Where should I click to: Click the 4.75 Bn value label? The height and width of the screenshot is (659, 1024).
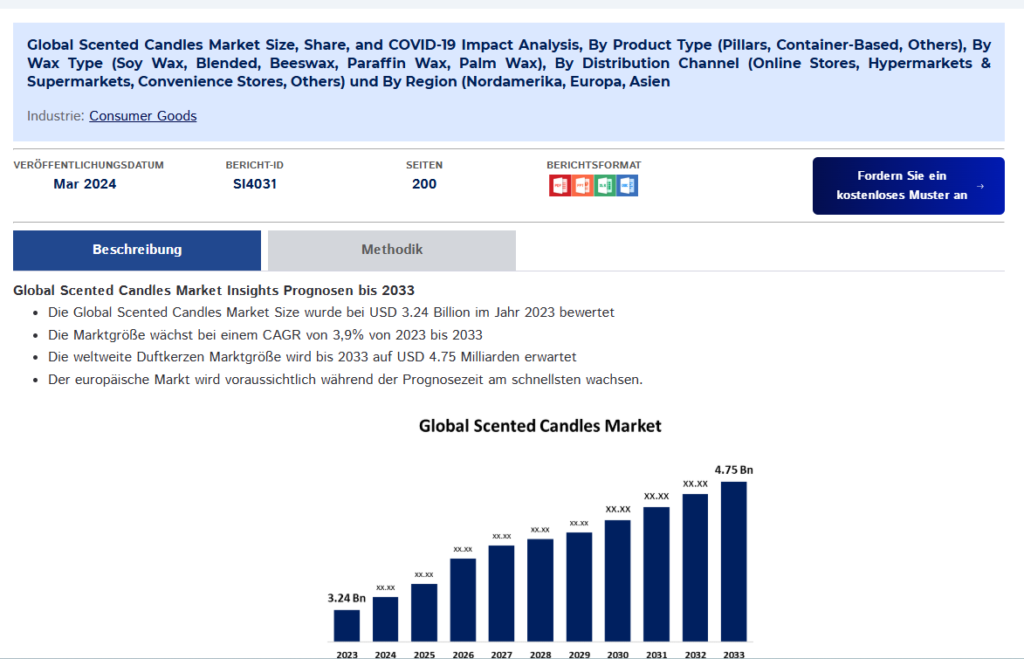[x=733, y=469]
